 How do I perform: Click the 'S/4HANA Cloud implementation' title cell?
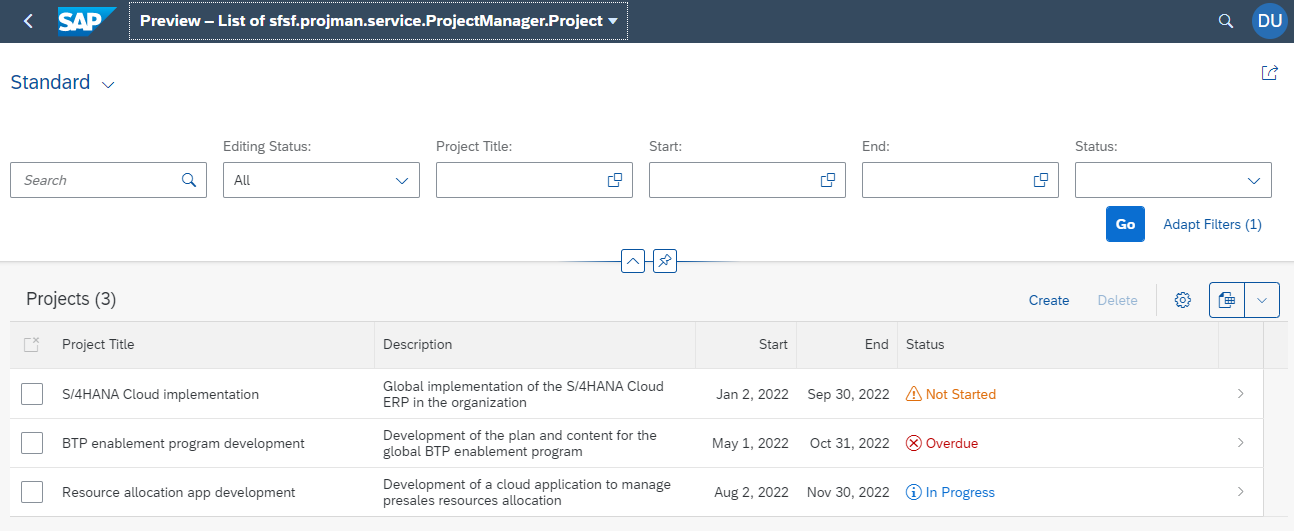point(160,394)
